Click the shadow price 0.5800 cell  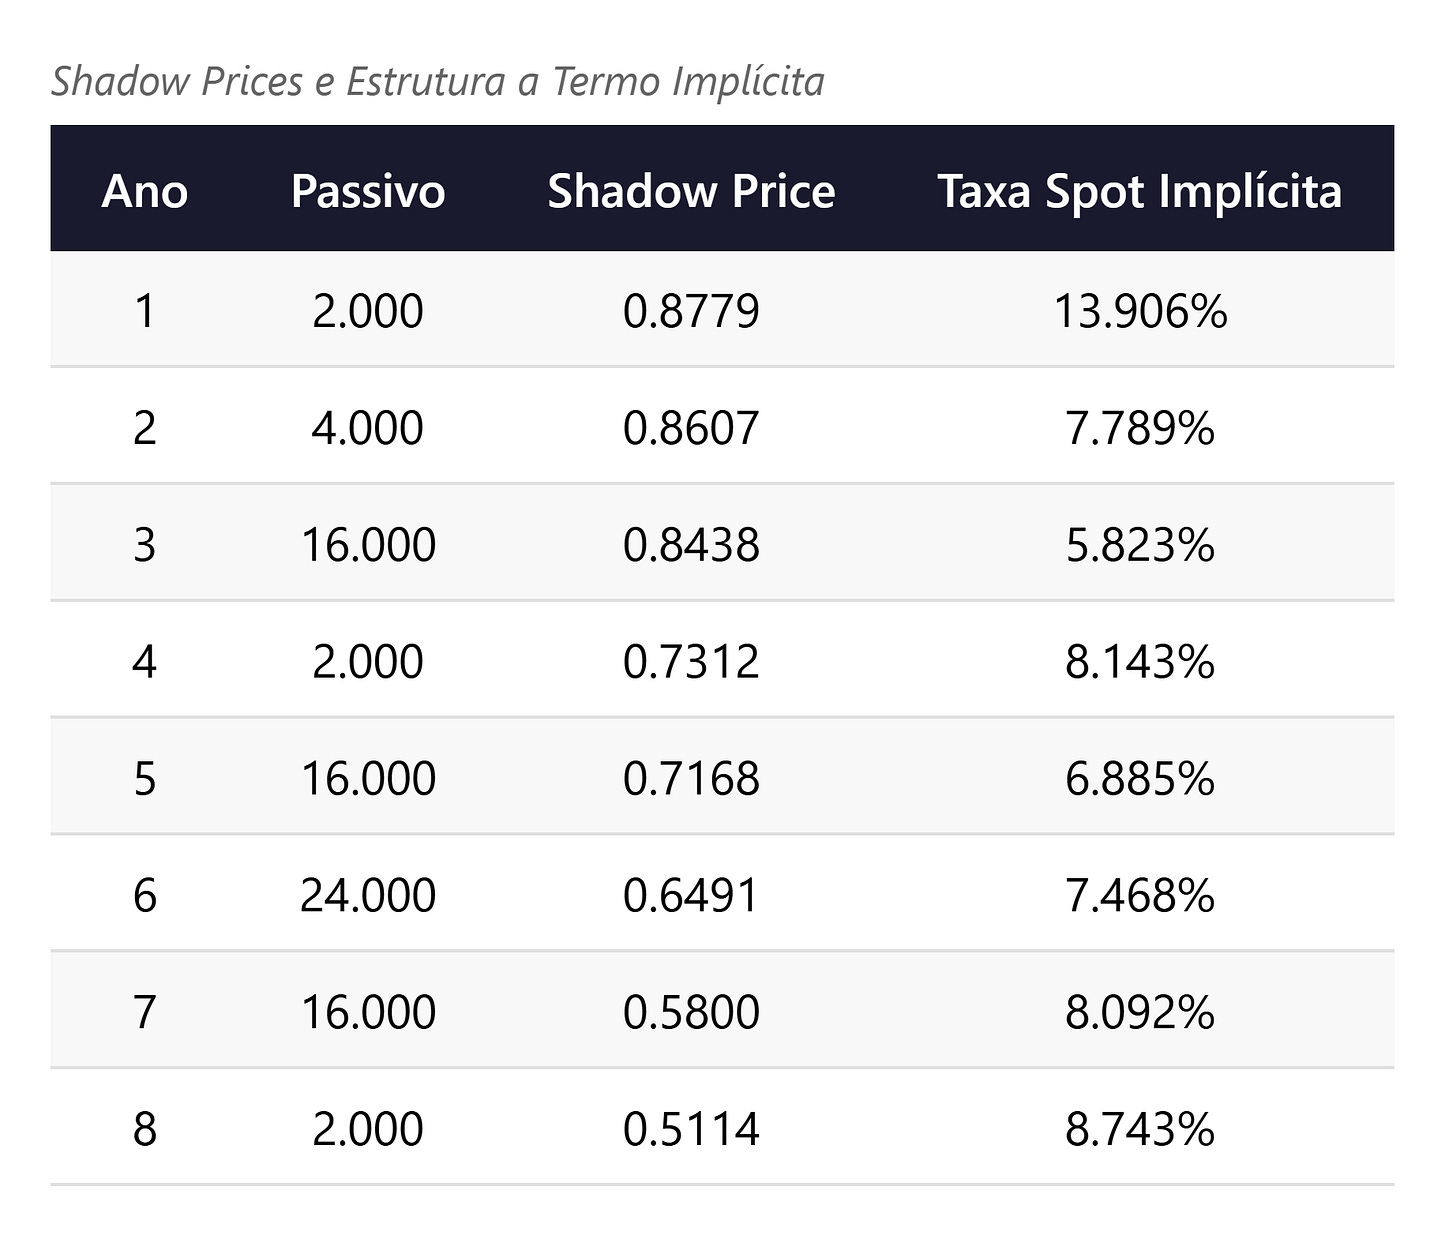pos(691,1012)
